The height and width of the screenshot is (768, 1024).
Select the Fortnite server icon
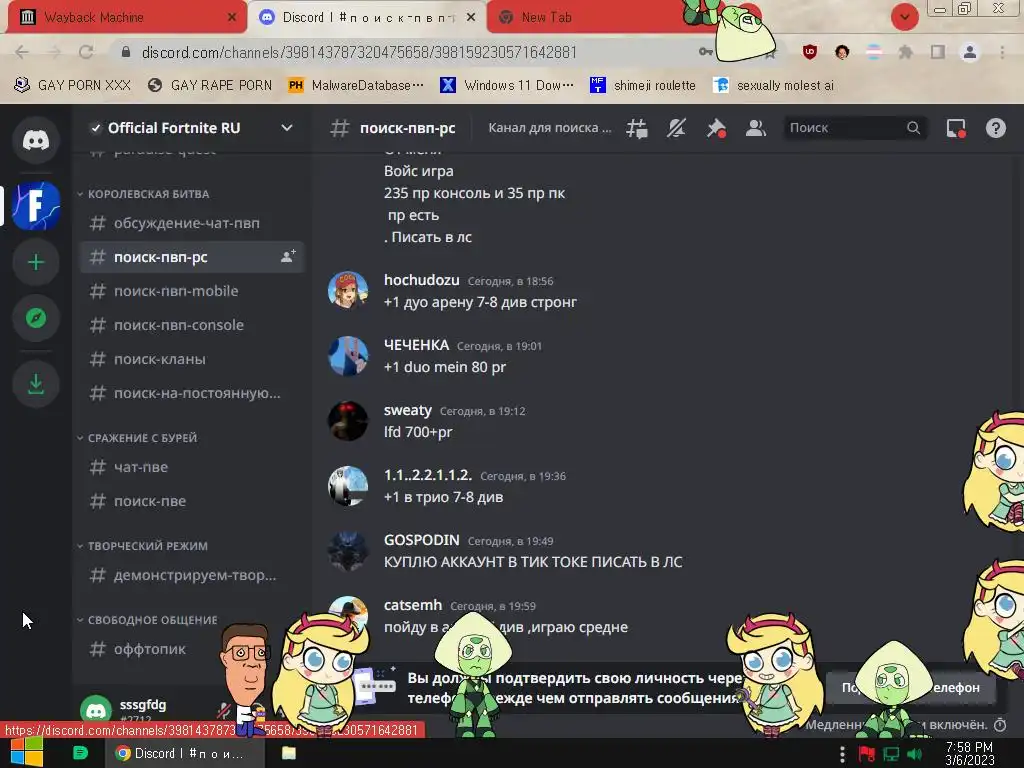(x=36, y=206)
